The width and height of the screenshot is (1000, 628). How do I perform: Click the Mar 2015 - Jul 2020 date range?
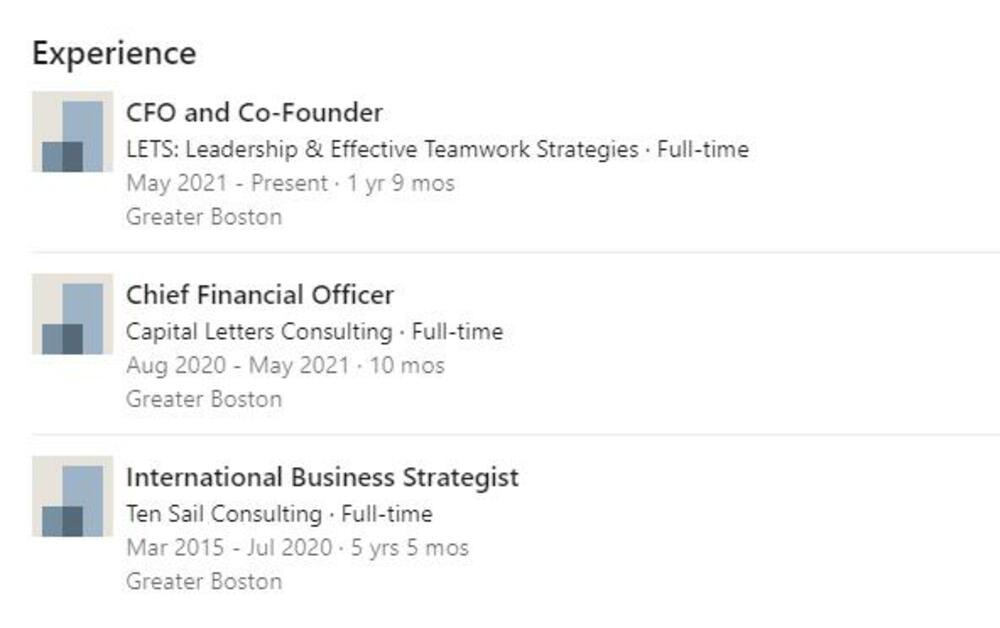[x=229, y=548]
